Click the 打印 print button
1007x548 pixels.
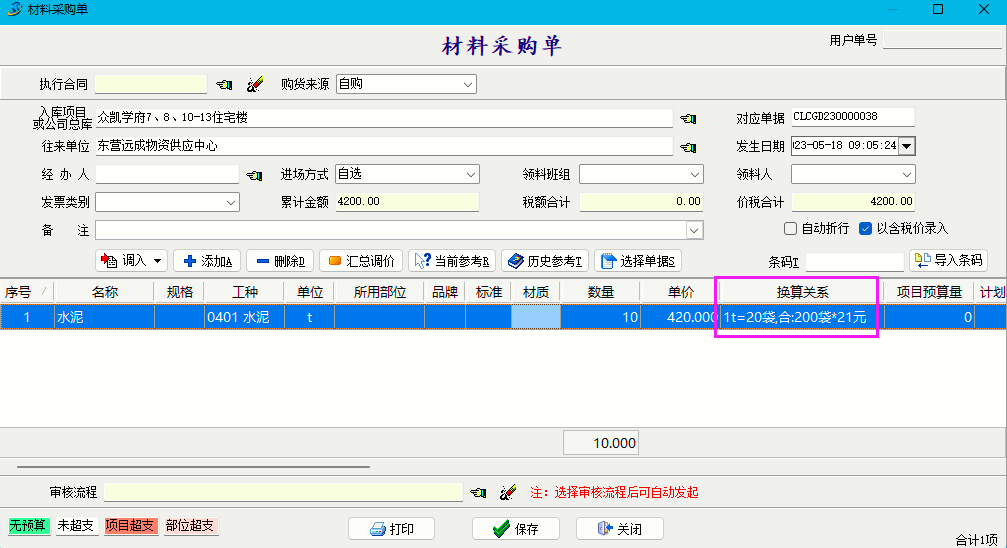[x=391, y=529]
